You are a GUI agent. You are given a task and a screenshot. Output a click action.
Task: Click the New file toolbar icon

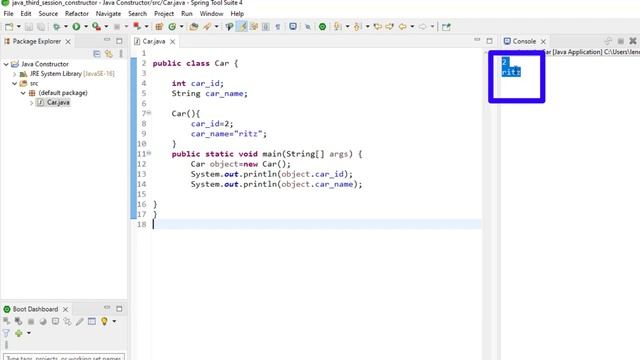pyautogui.click(x=9, y=27)
